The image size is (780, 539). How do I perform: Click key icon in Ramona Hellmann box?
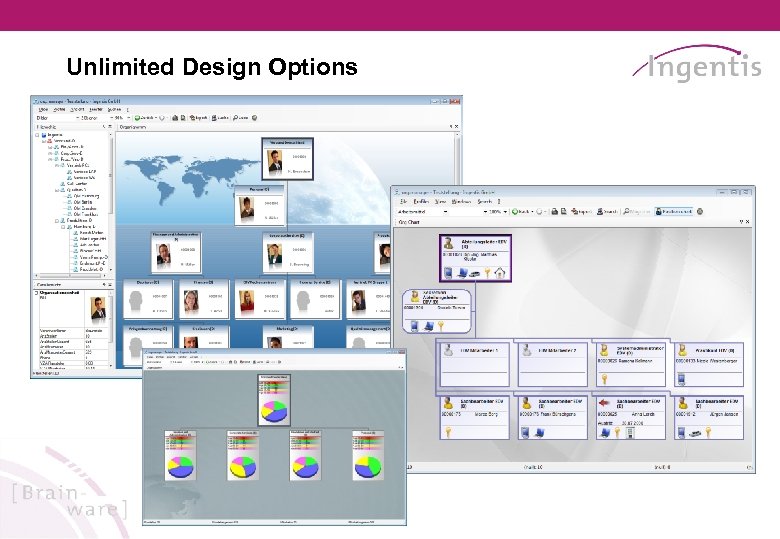pyautogui.click(x=604, y=379)
